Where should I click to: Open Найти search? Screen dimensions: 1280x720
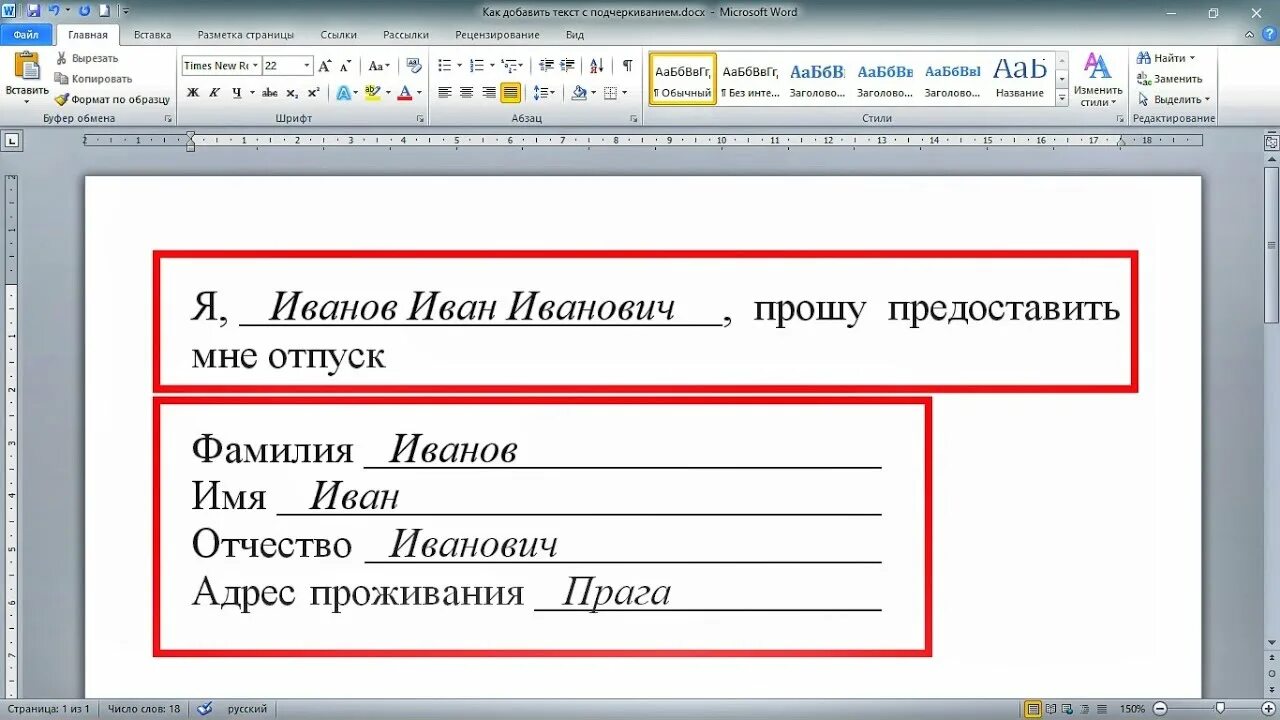[1165, 58]
